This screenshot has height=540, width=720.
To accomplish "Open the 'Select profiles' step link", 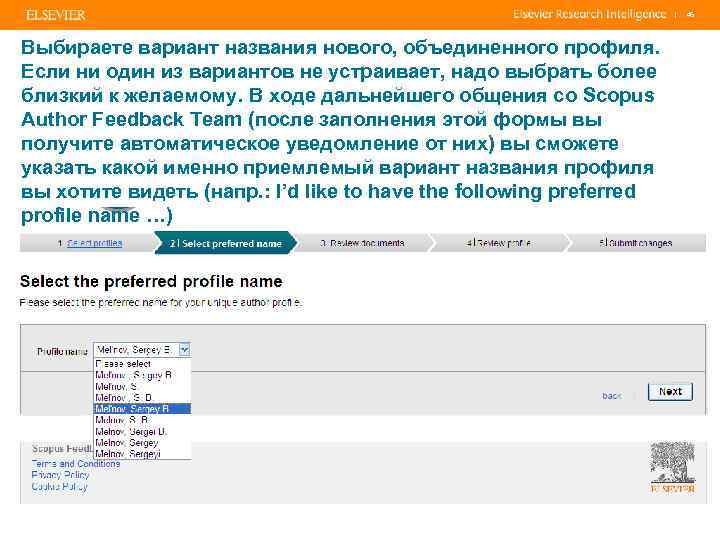I will tap(95, 243).
